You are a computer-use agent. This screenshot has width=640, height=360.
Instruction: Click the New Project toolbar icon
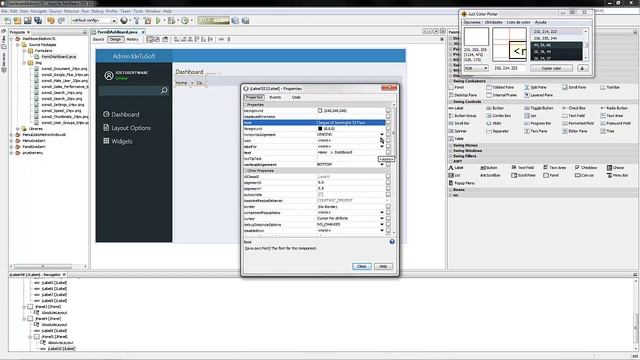click(17, 20)
